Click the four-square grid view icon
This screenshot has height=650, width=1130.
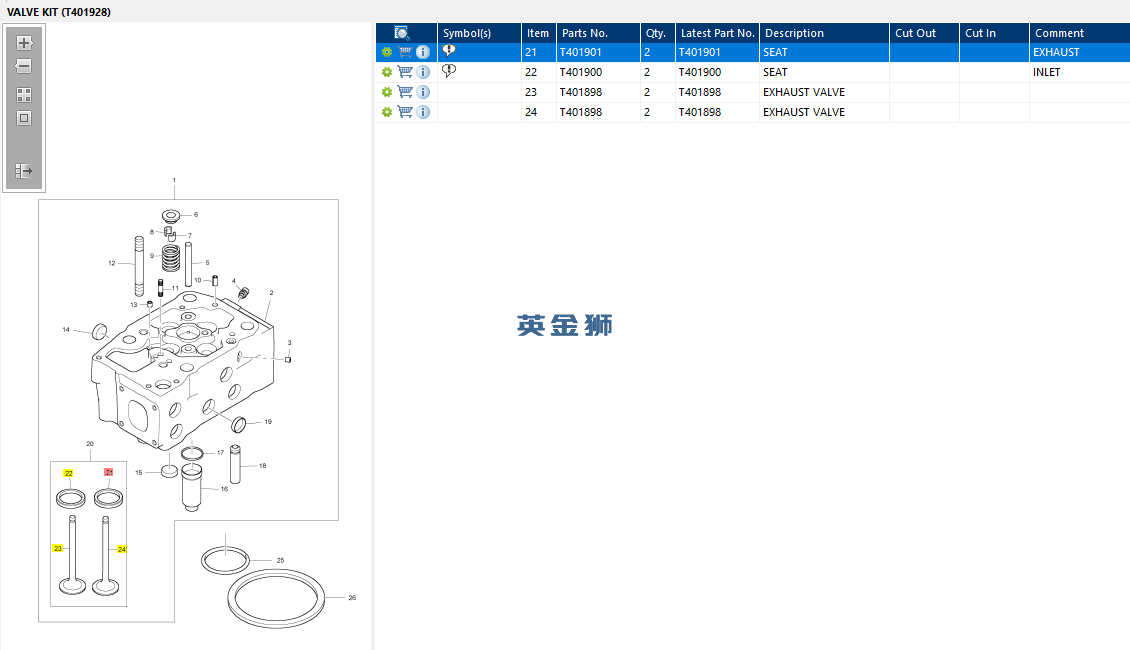(24, 95)
